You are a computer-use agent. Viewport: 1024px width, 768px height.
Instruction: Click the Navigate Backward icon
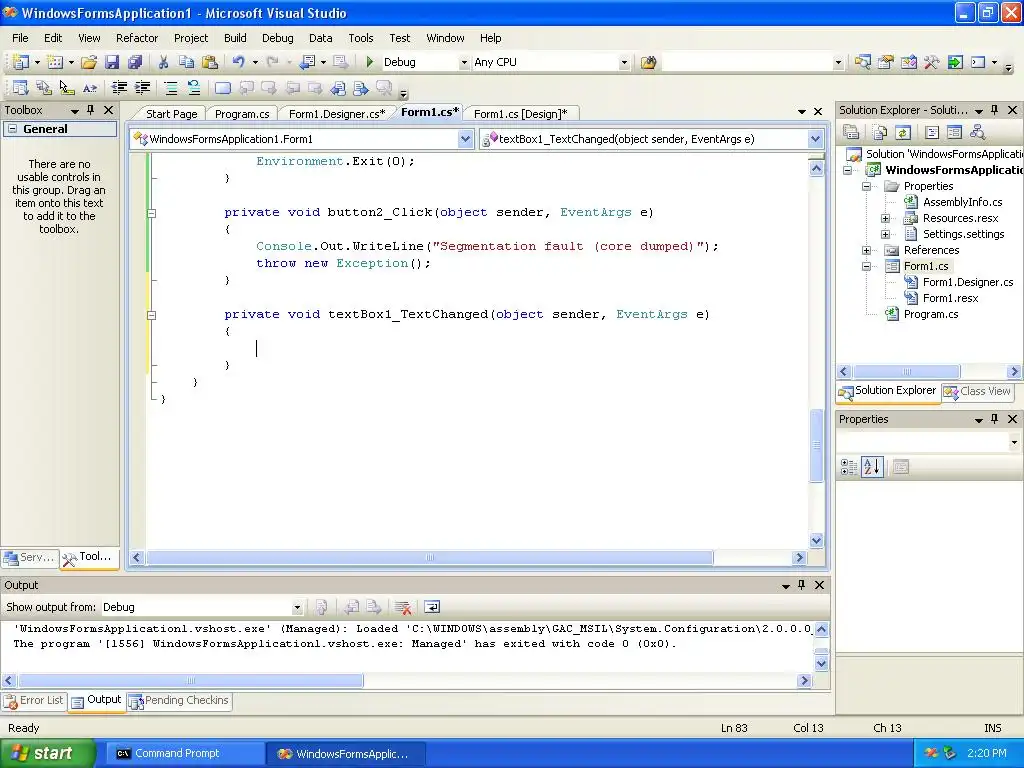[x=307, y=62]
